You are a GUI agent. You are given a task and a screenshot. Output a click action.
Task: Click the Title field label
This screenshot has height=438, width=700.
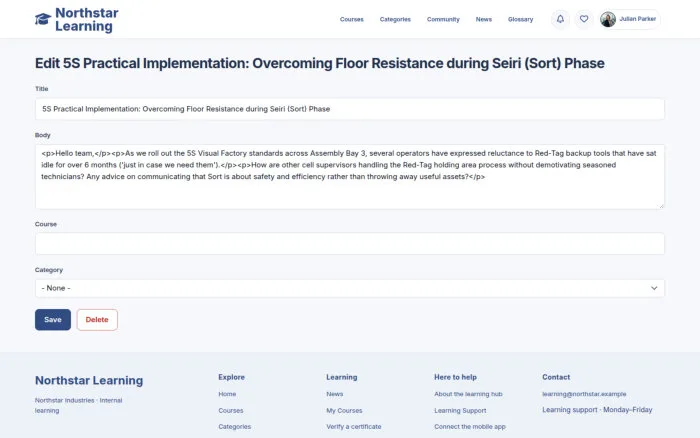[x=42, y=88]
